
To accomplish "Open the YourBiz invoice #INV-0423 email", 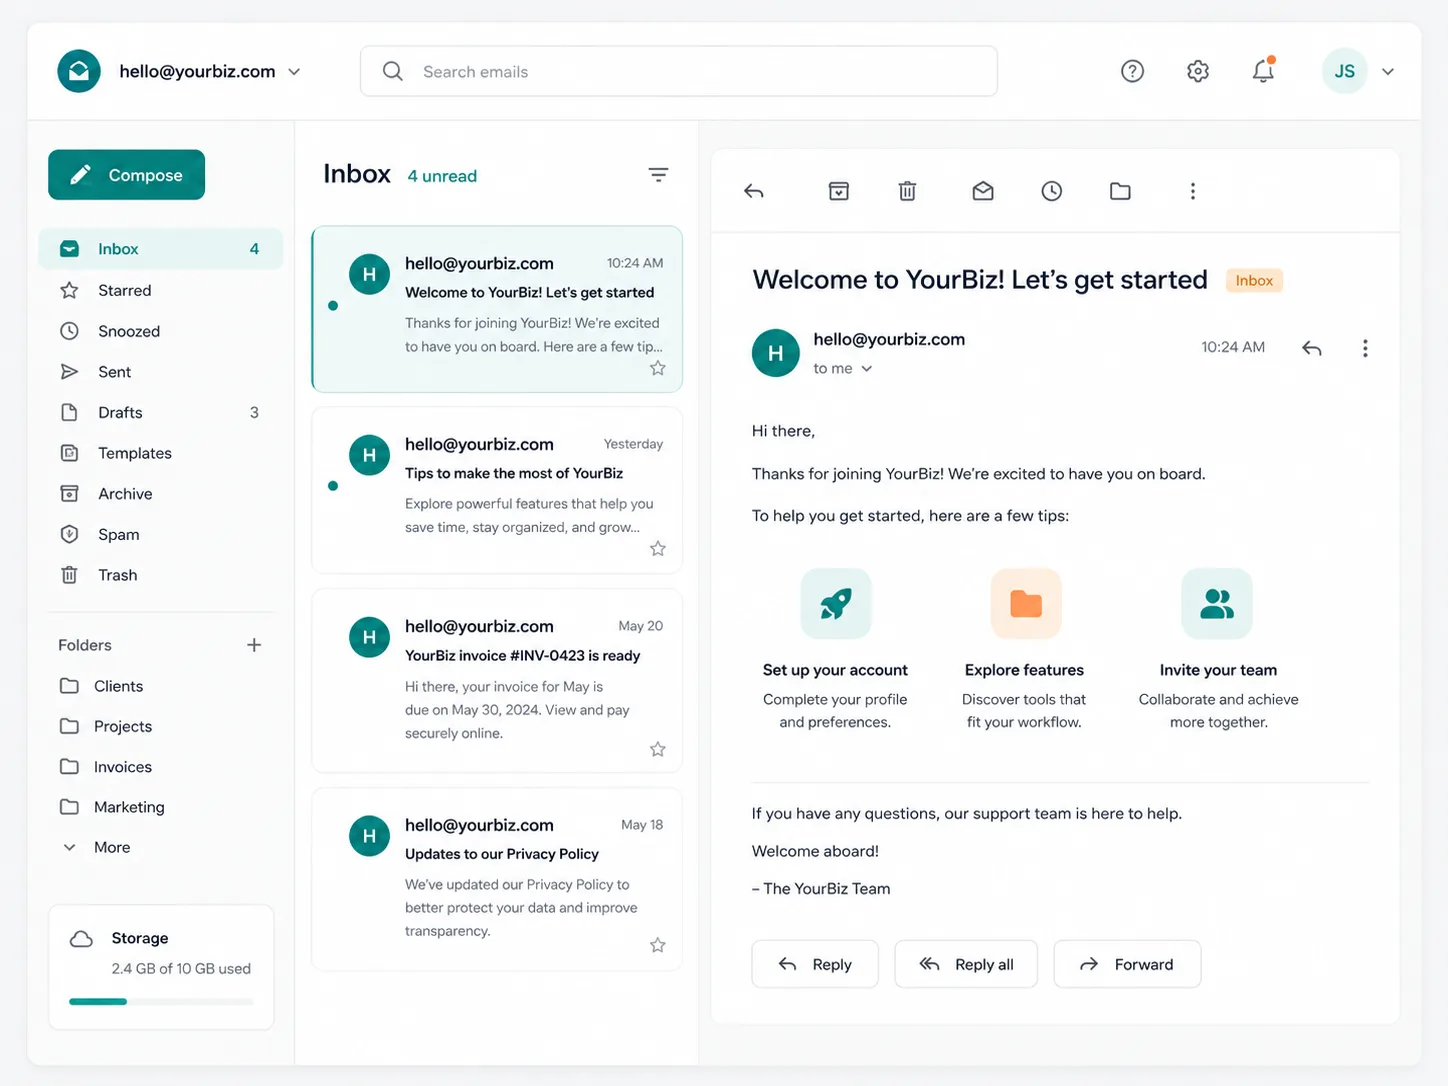I will coord(497,680).
